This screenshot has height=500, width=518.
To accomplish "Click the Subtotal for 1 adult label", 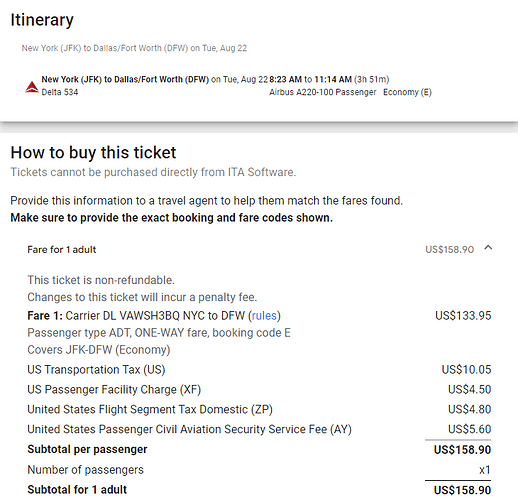I will coord(77,490).
